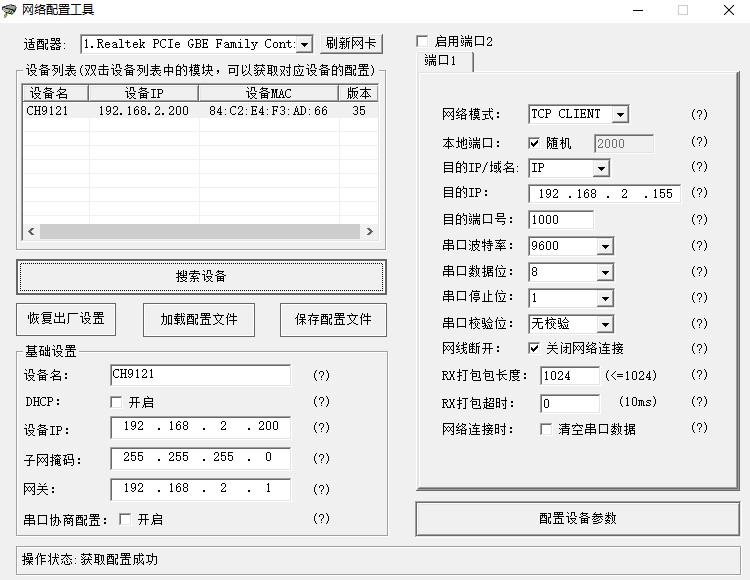The image size is (750, 580).
Task: Click help (?) next to 串口协商配置
Action: pos(321,518)
